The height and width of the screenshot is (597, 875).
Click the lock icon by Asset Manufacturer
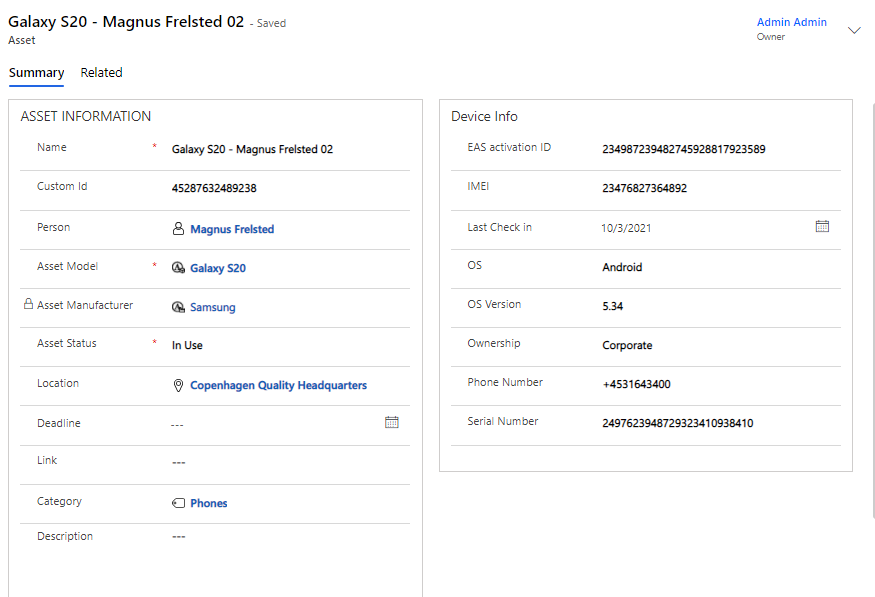click(28, 305)
